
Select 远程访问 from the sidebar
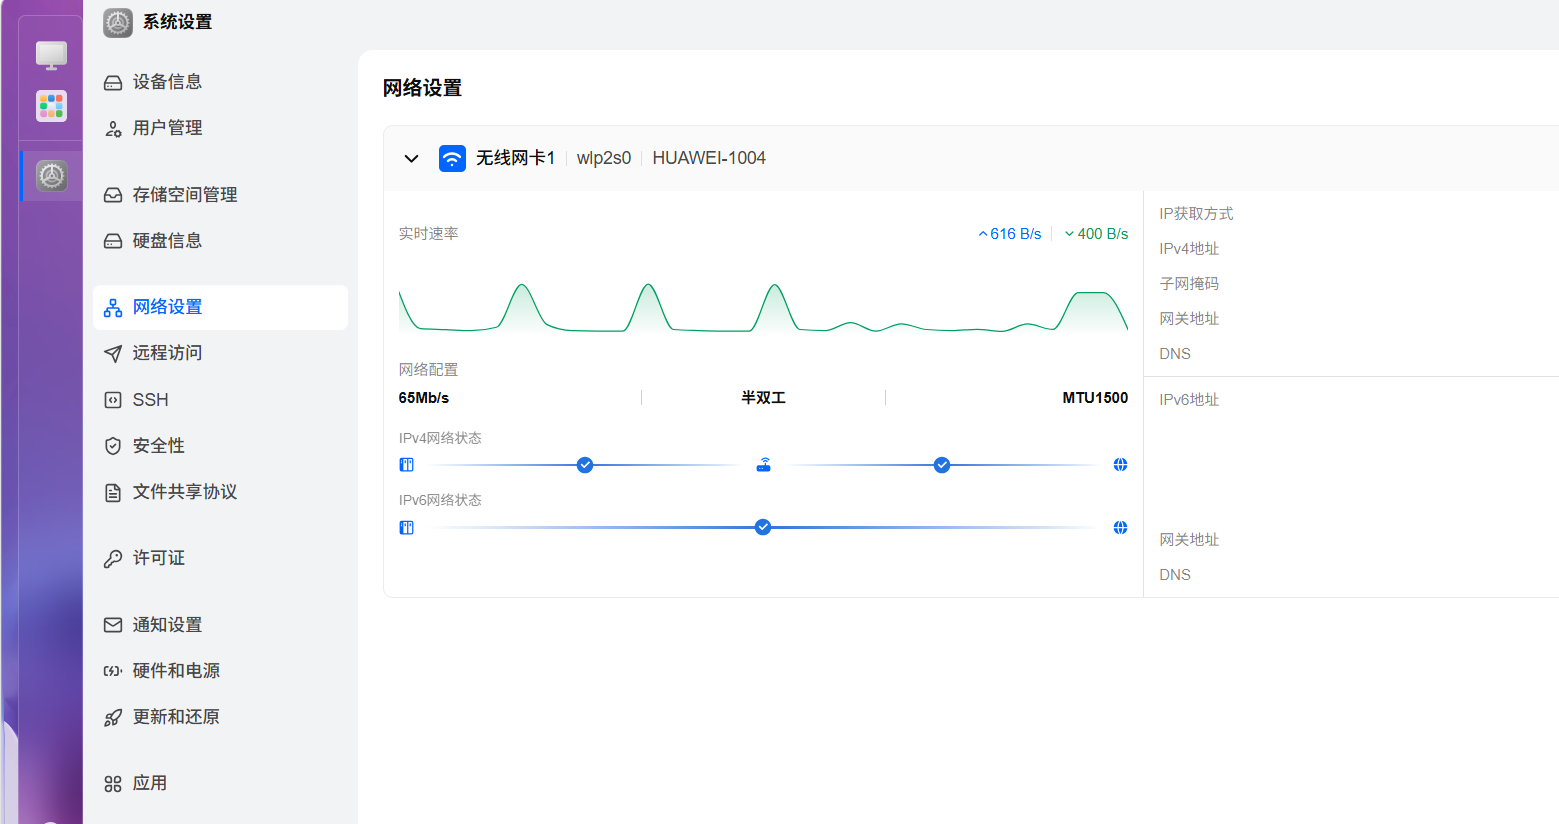(167, 353)
